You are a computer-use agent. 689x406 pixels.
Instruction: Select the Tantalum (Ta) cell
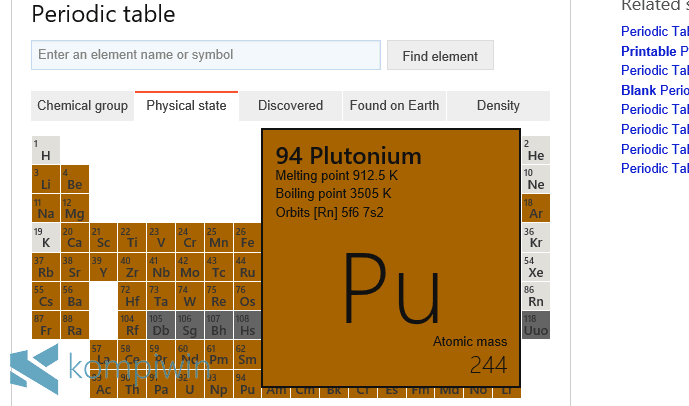tap(161, 296)
